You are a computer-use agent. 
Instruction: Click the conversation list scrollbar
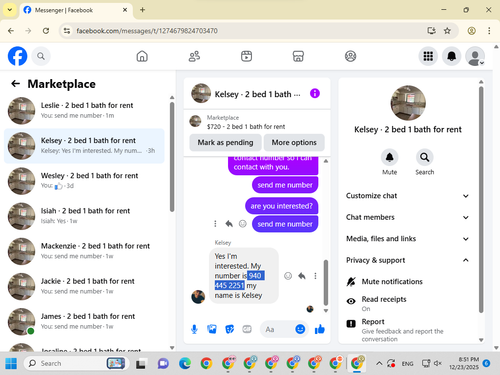tap(172, 157)
